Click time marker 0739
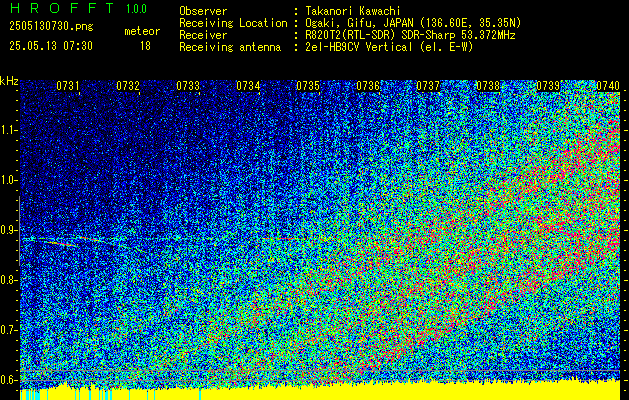This screenshot has height=400, width=629. (x=548, y=86)
